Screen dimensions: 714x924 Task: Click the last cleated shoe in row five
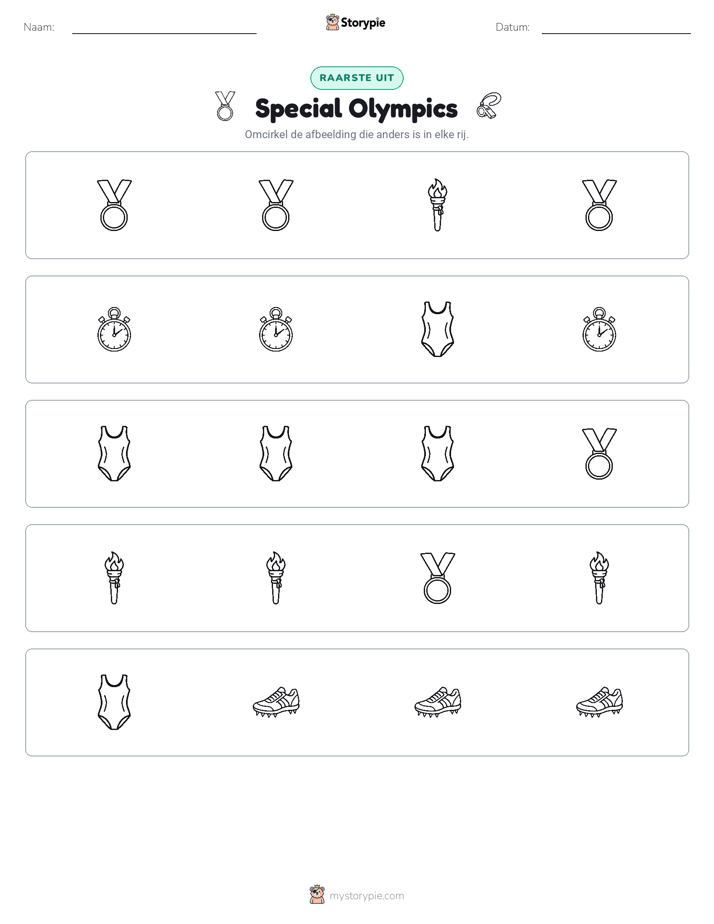coord(599,702)
